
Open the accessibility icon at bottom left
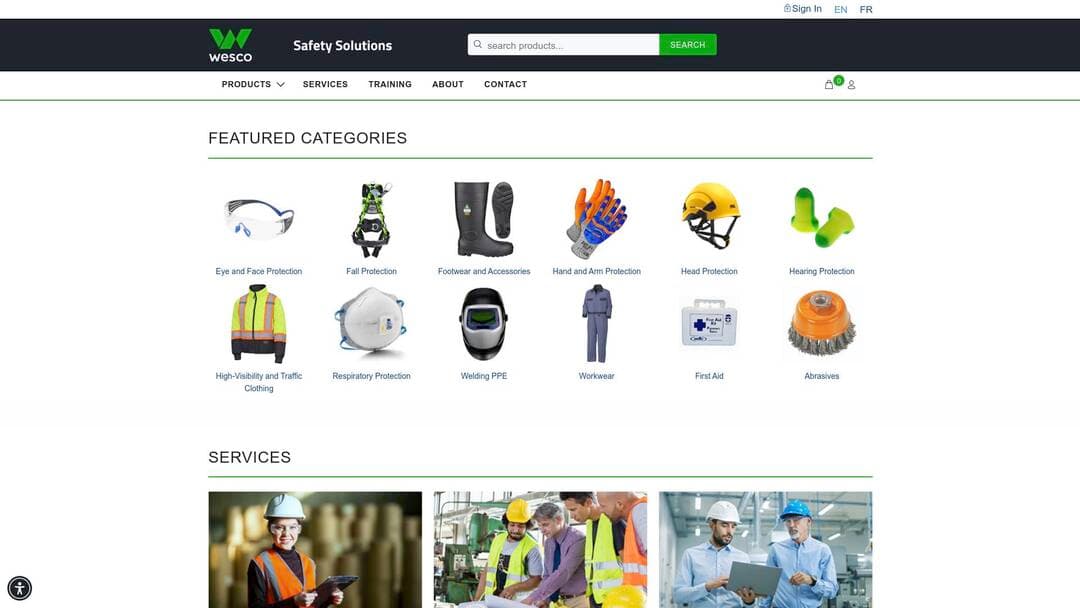(18, 588)
